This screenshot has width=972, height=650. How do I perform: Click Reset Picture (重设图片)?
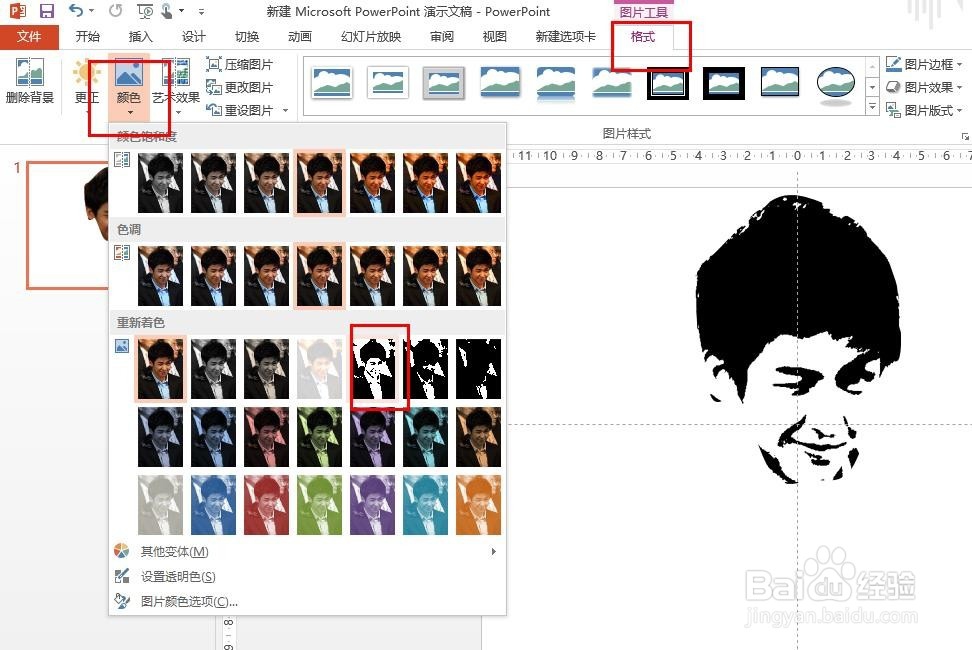click(x=239, y=110)
